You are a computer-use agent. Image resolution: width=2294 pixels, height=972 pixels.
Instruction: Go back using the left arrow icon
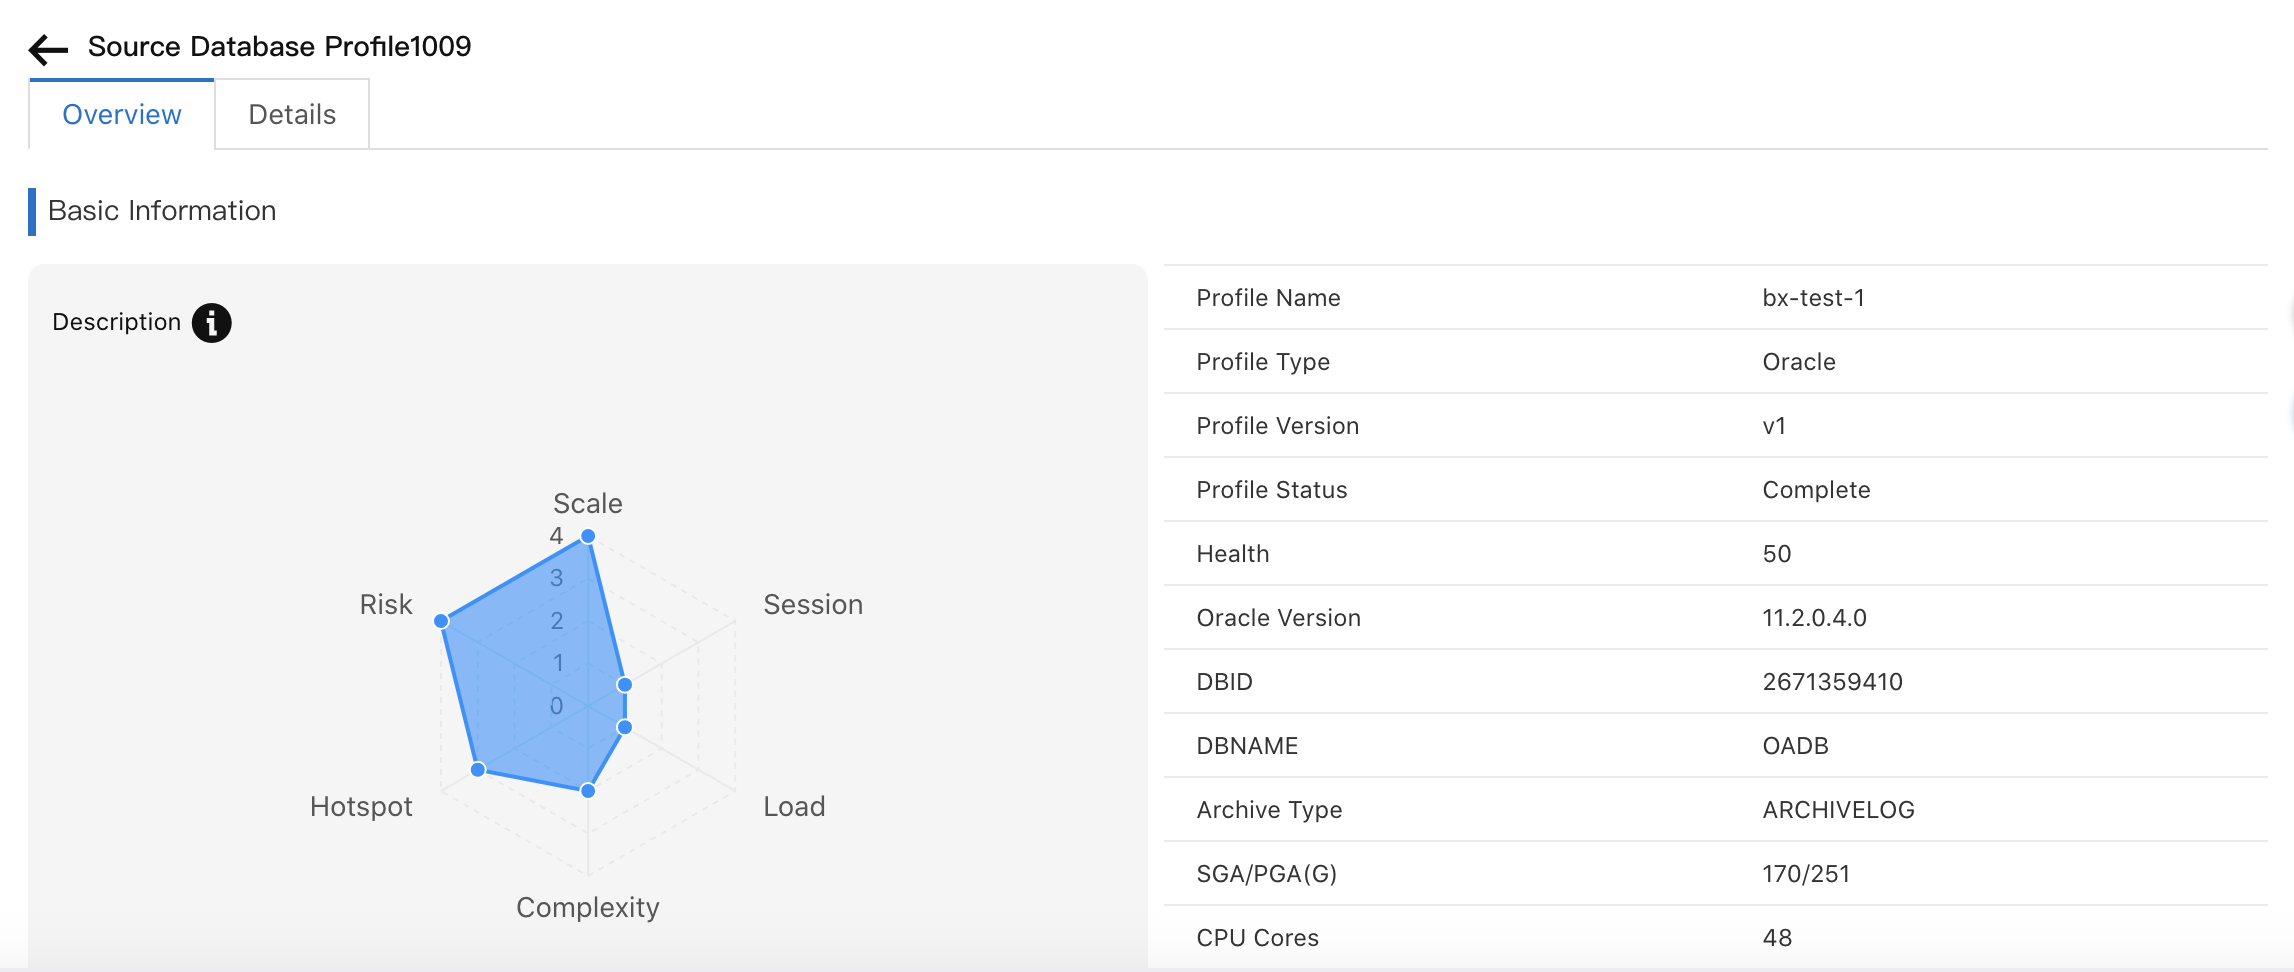pyautogui.click(x=48, y=49)
